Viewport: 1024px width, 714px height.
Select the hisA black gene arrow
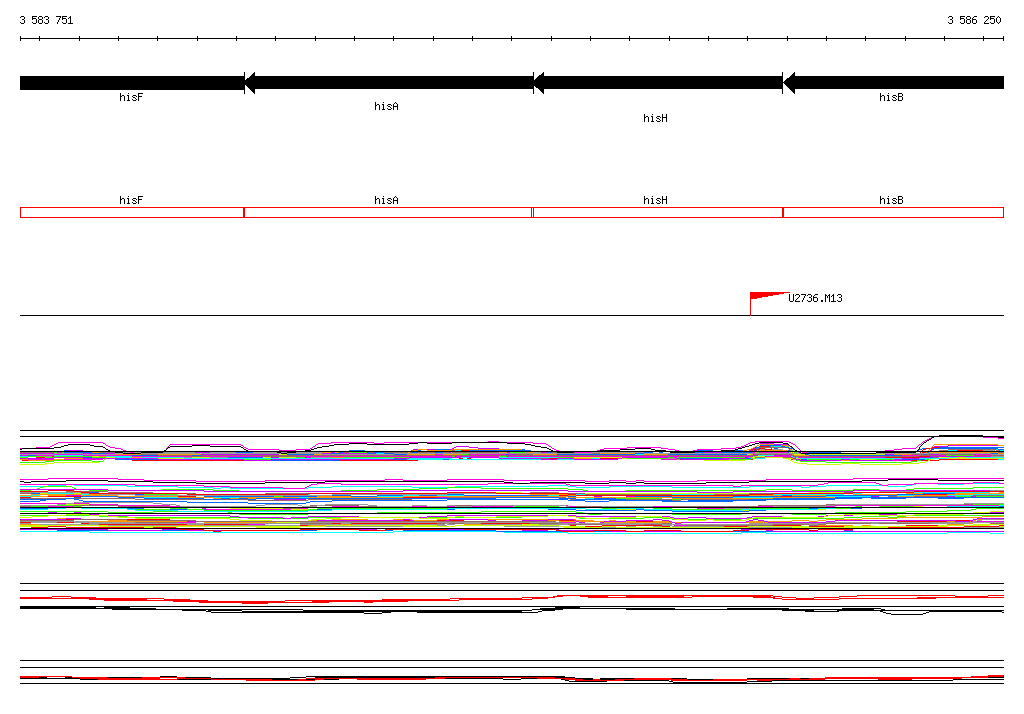coord(389,83)
